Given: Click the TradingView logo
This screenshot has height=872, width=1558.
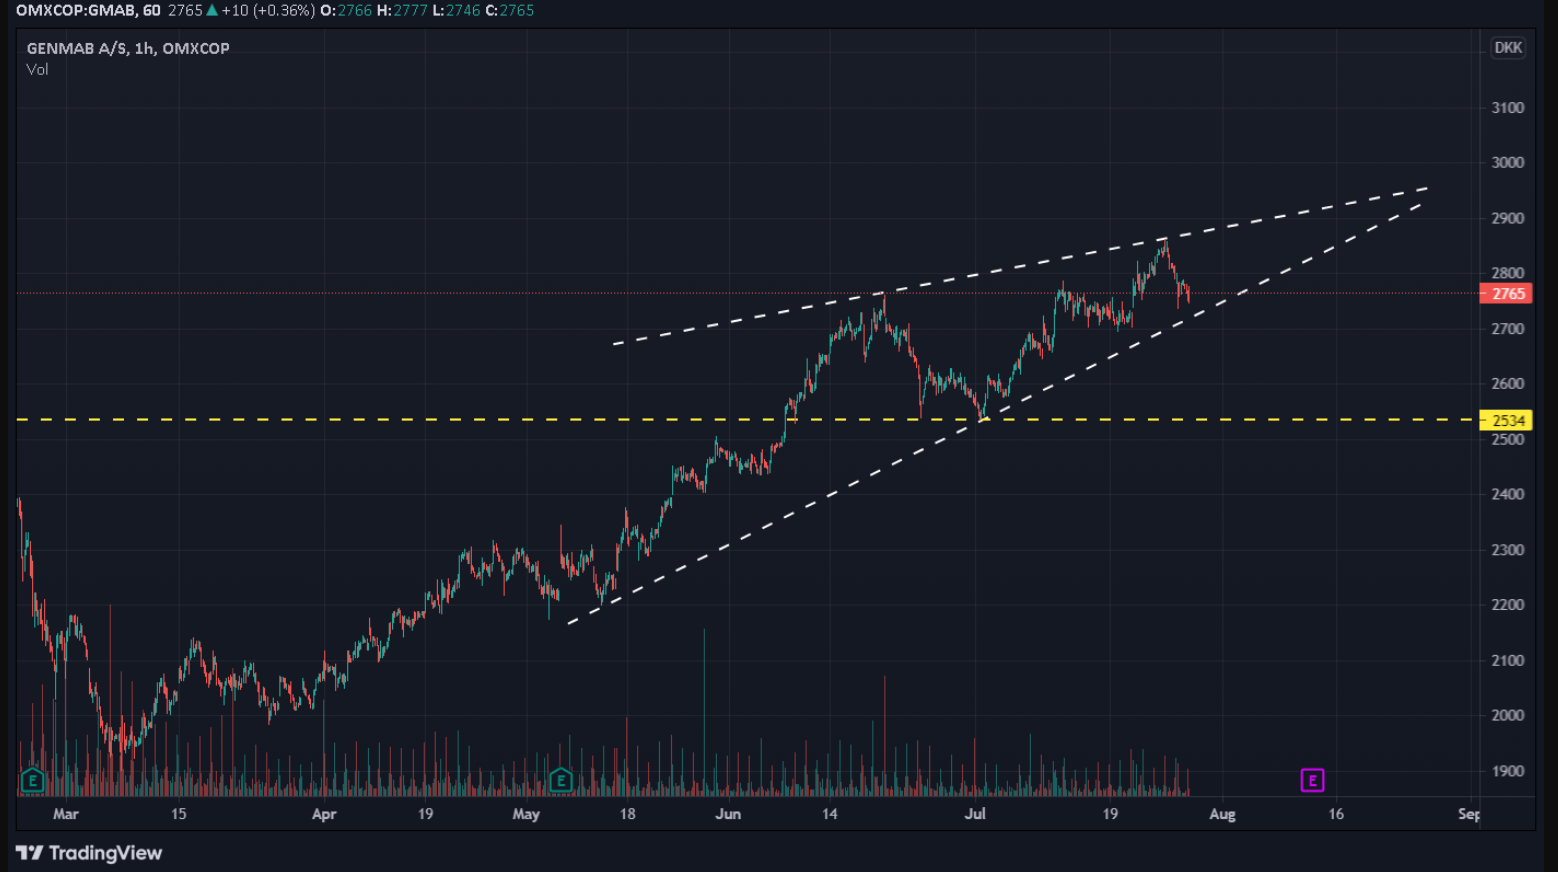Looking at the screenshot, I should 89,853.
